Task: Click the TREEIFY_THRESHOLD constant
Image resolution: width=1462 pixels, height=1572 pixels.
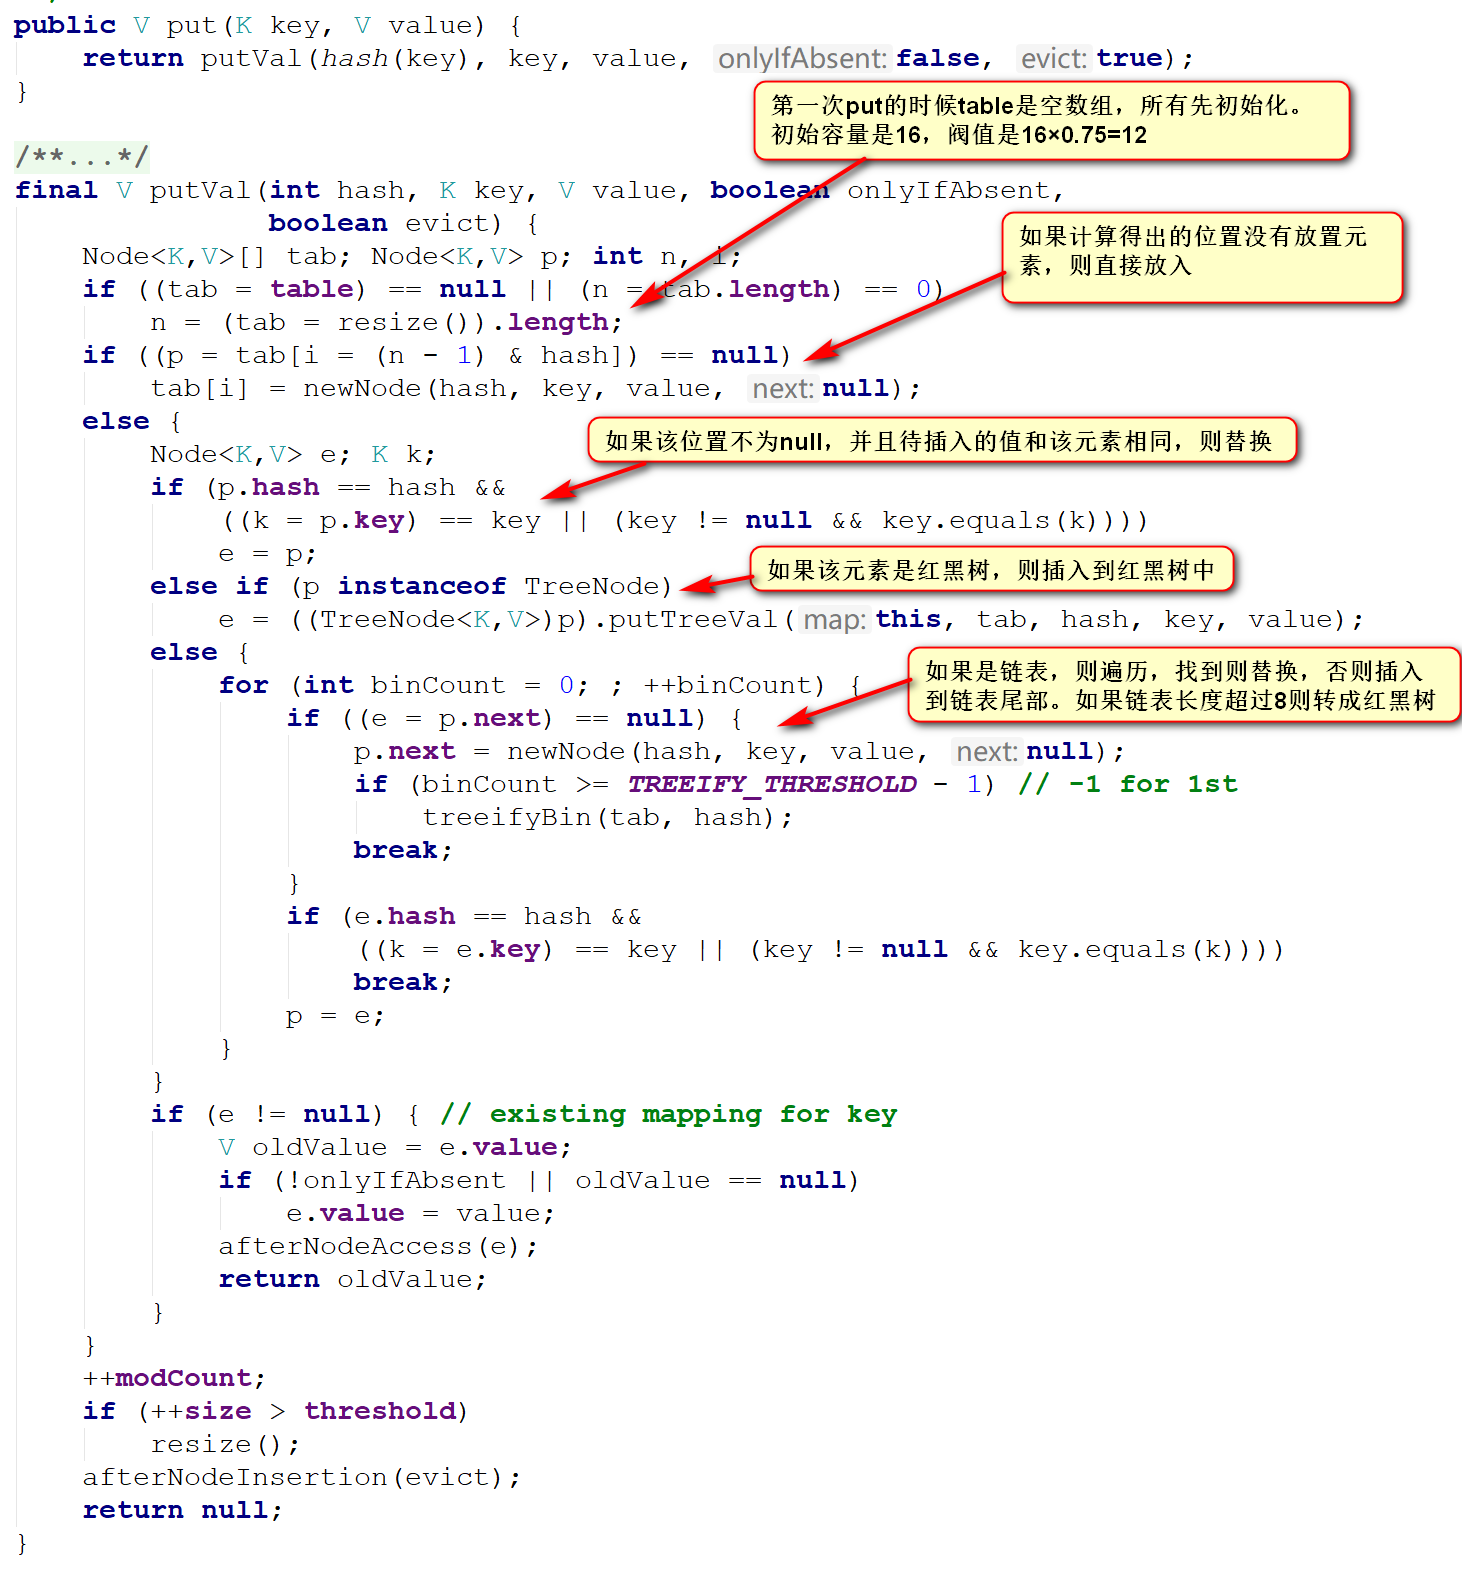Action: pos(771,785)
